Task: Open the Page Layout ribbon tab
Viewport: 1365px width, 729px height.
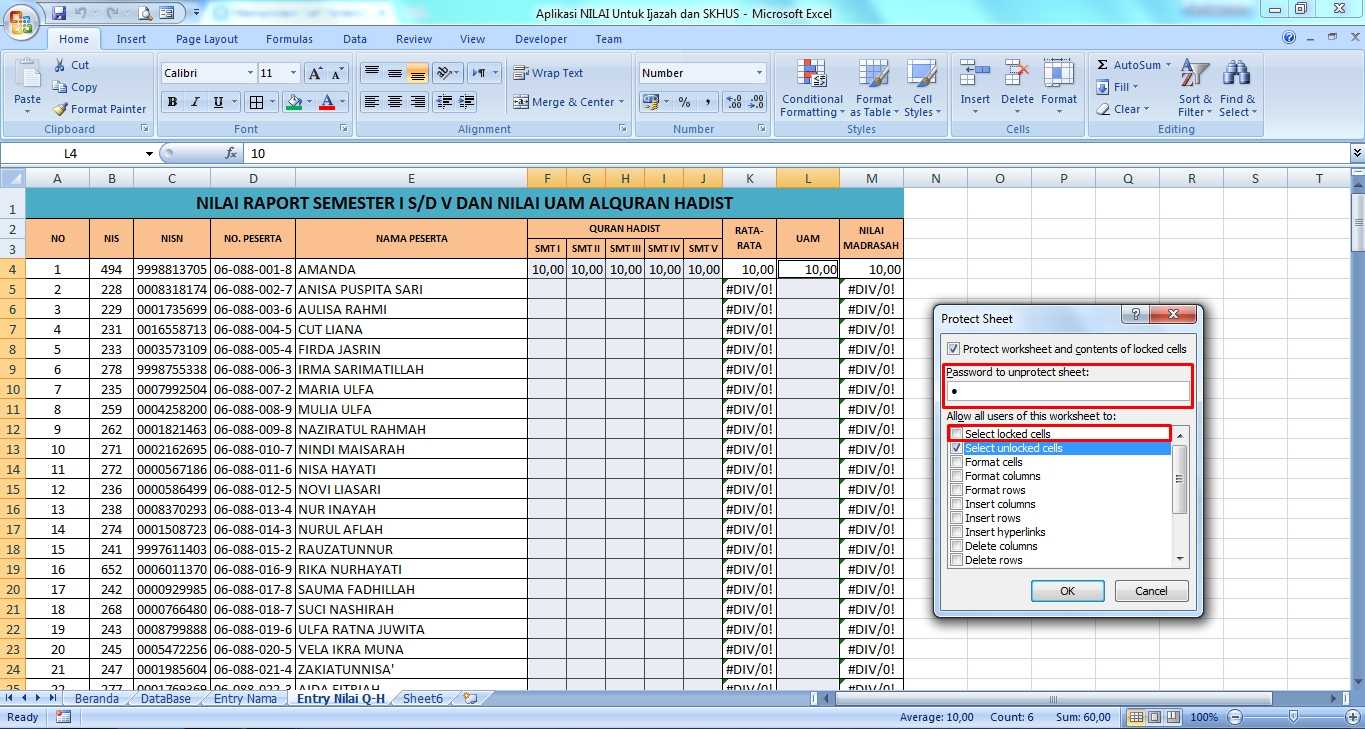Action: pyautogui.click(x=207, y=39)
